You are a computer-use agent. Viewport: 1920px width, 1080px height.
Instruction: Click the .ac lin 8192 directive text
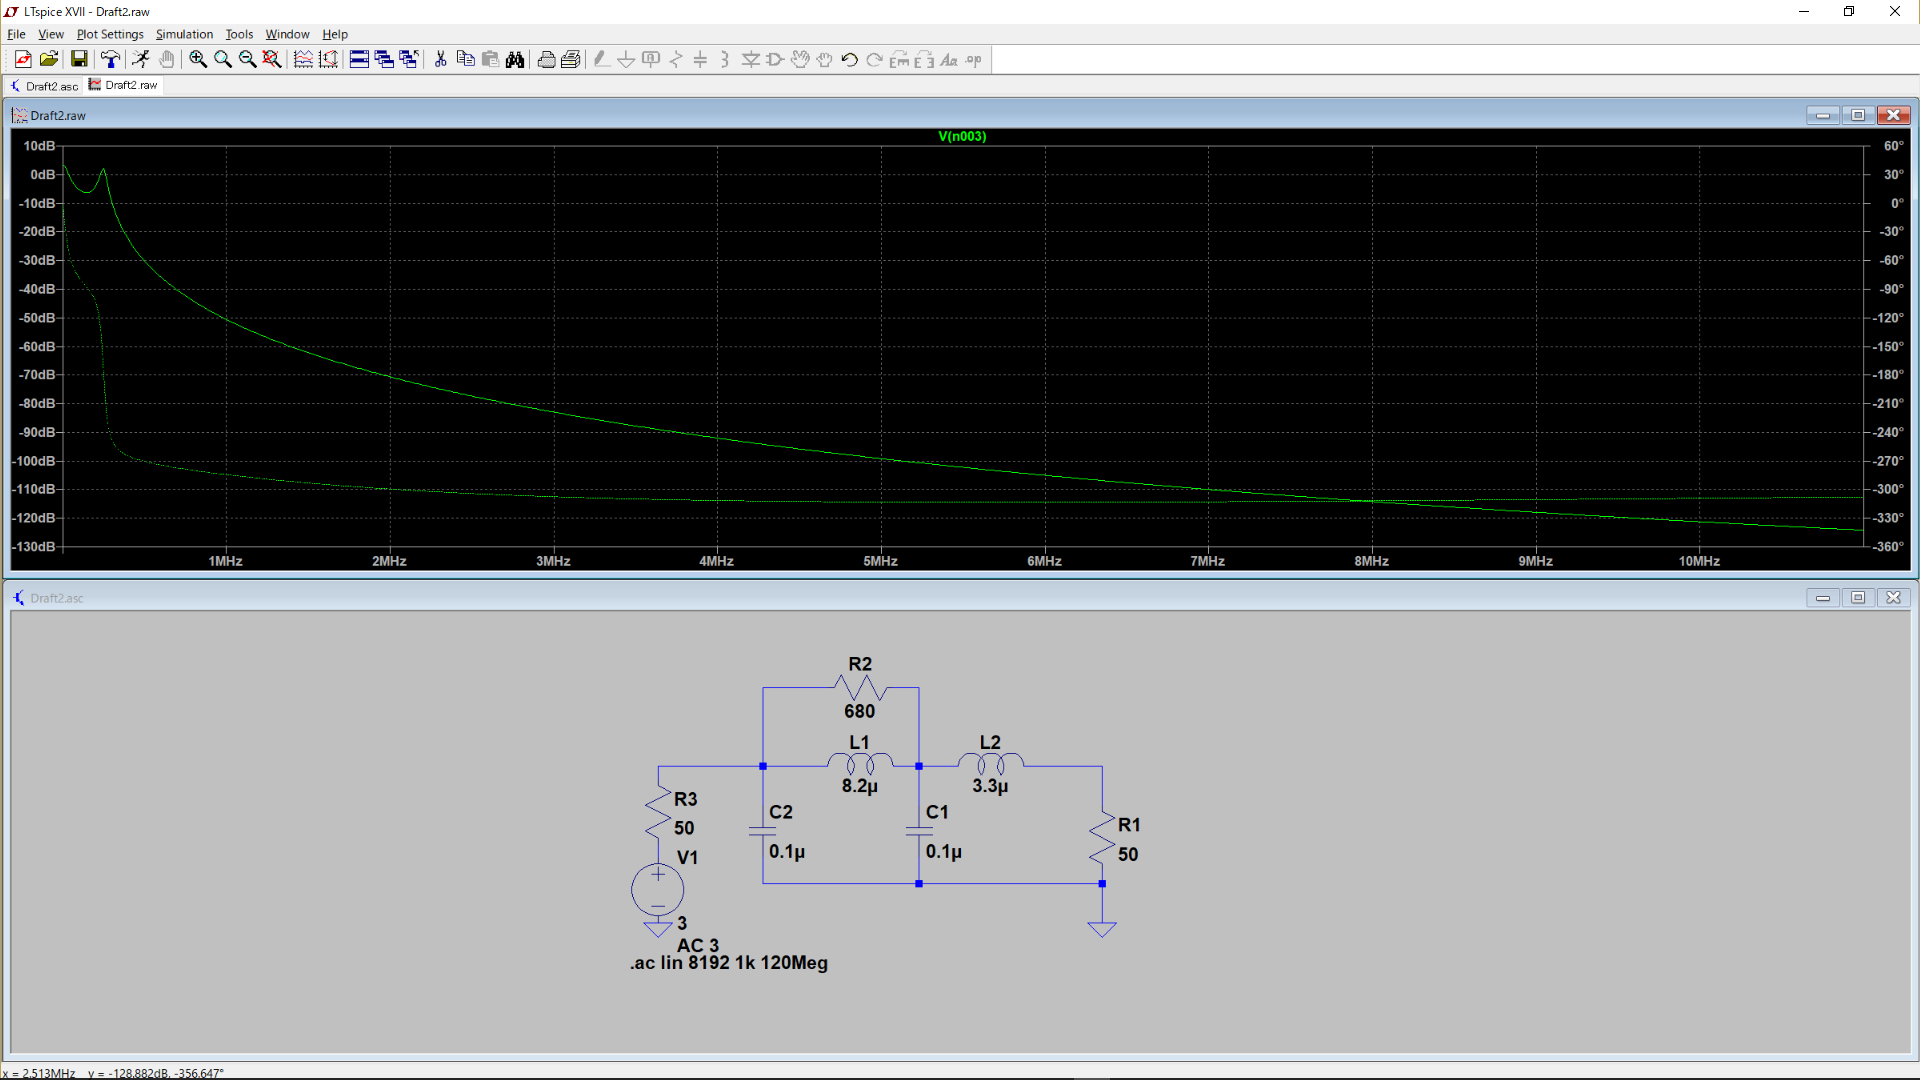tap(729, 963)
